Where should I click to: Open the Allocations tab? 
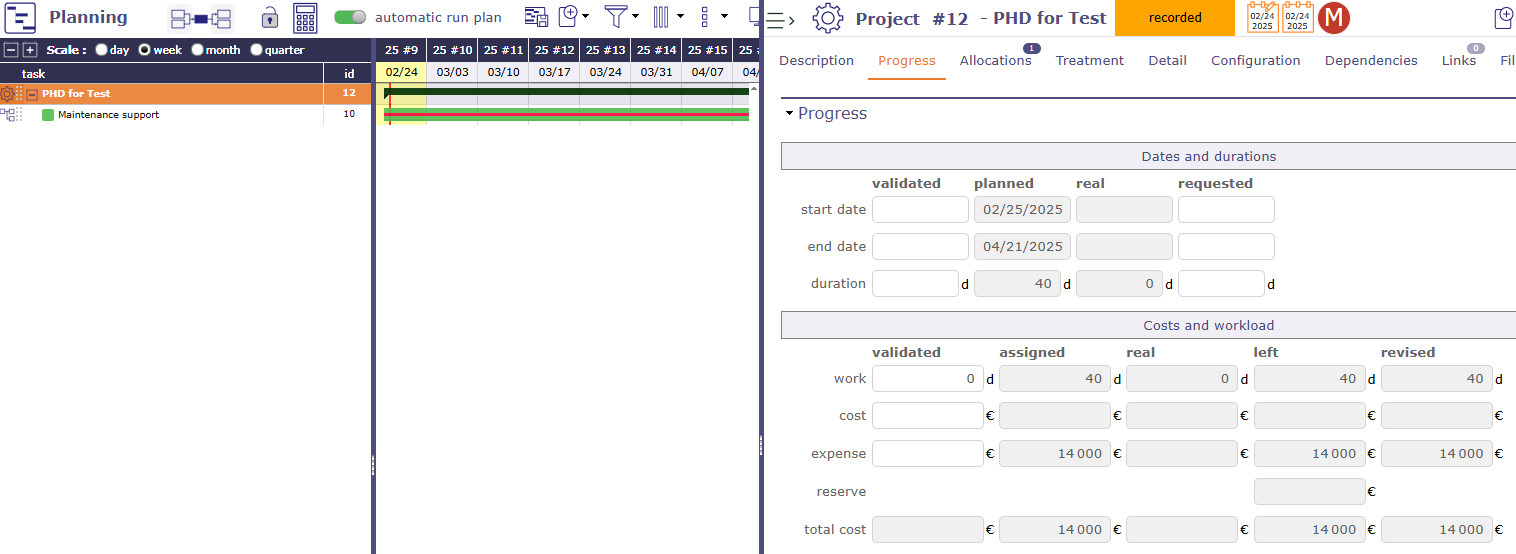click(996, 61)
